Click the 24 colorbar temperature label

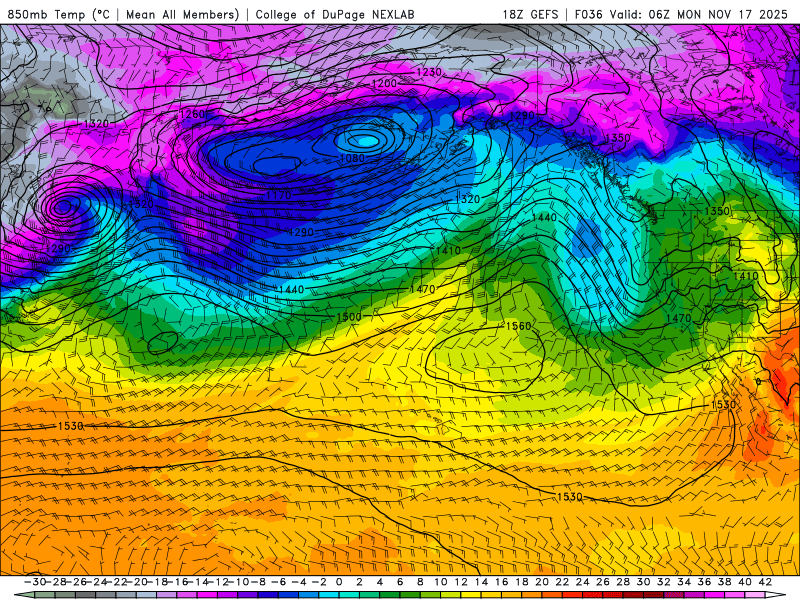[582, 582]
